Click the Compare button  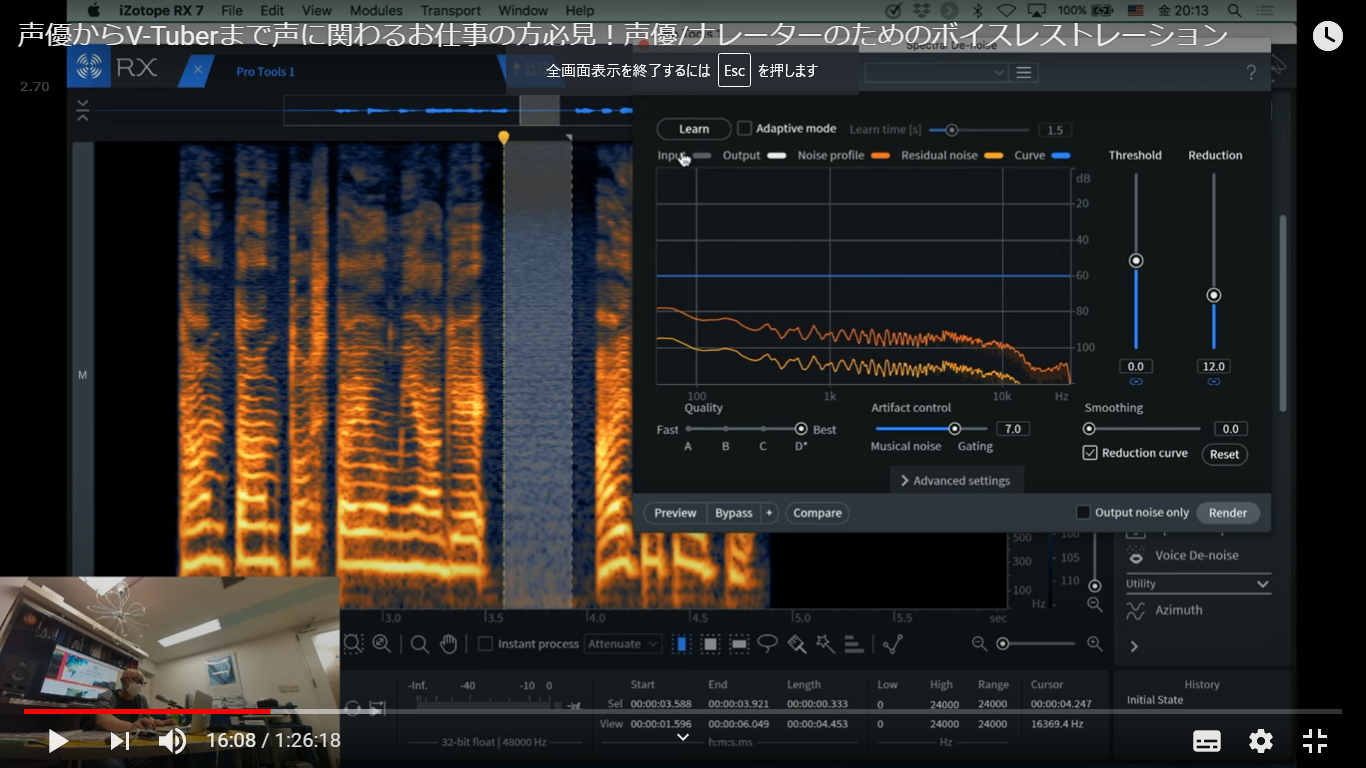(818, 513)
